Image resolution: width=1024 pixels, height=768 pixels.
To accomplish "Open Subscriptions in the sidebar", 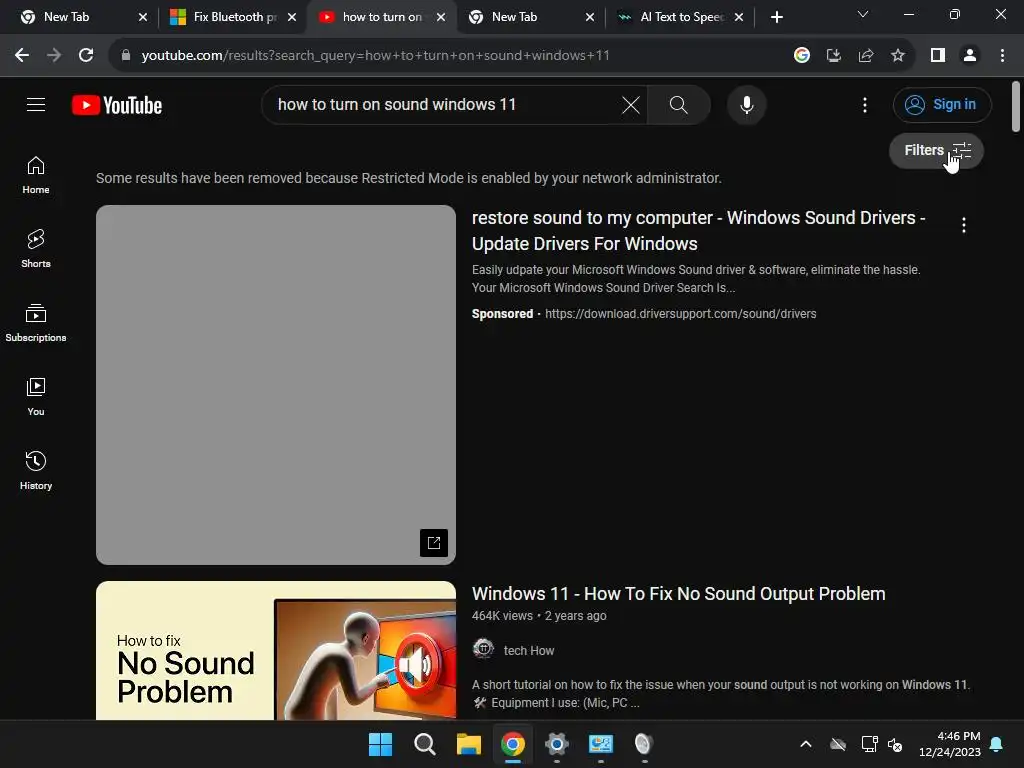I will (36, 323).
